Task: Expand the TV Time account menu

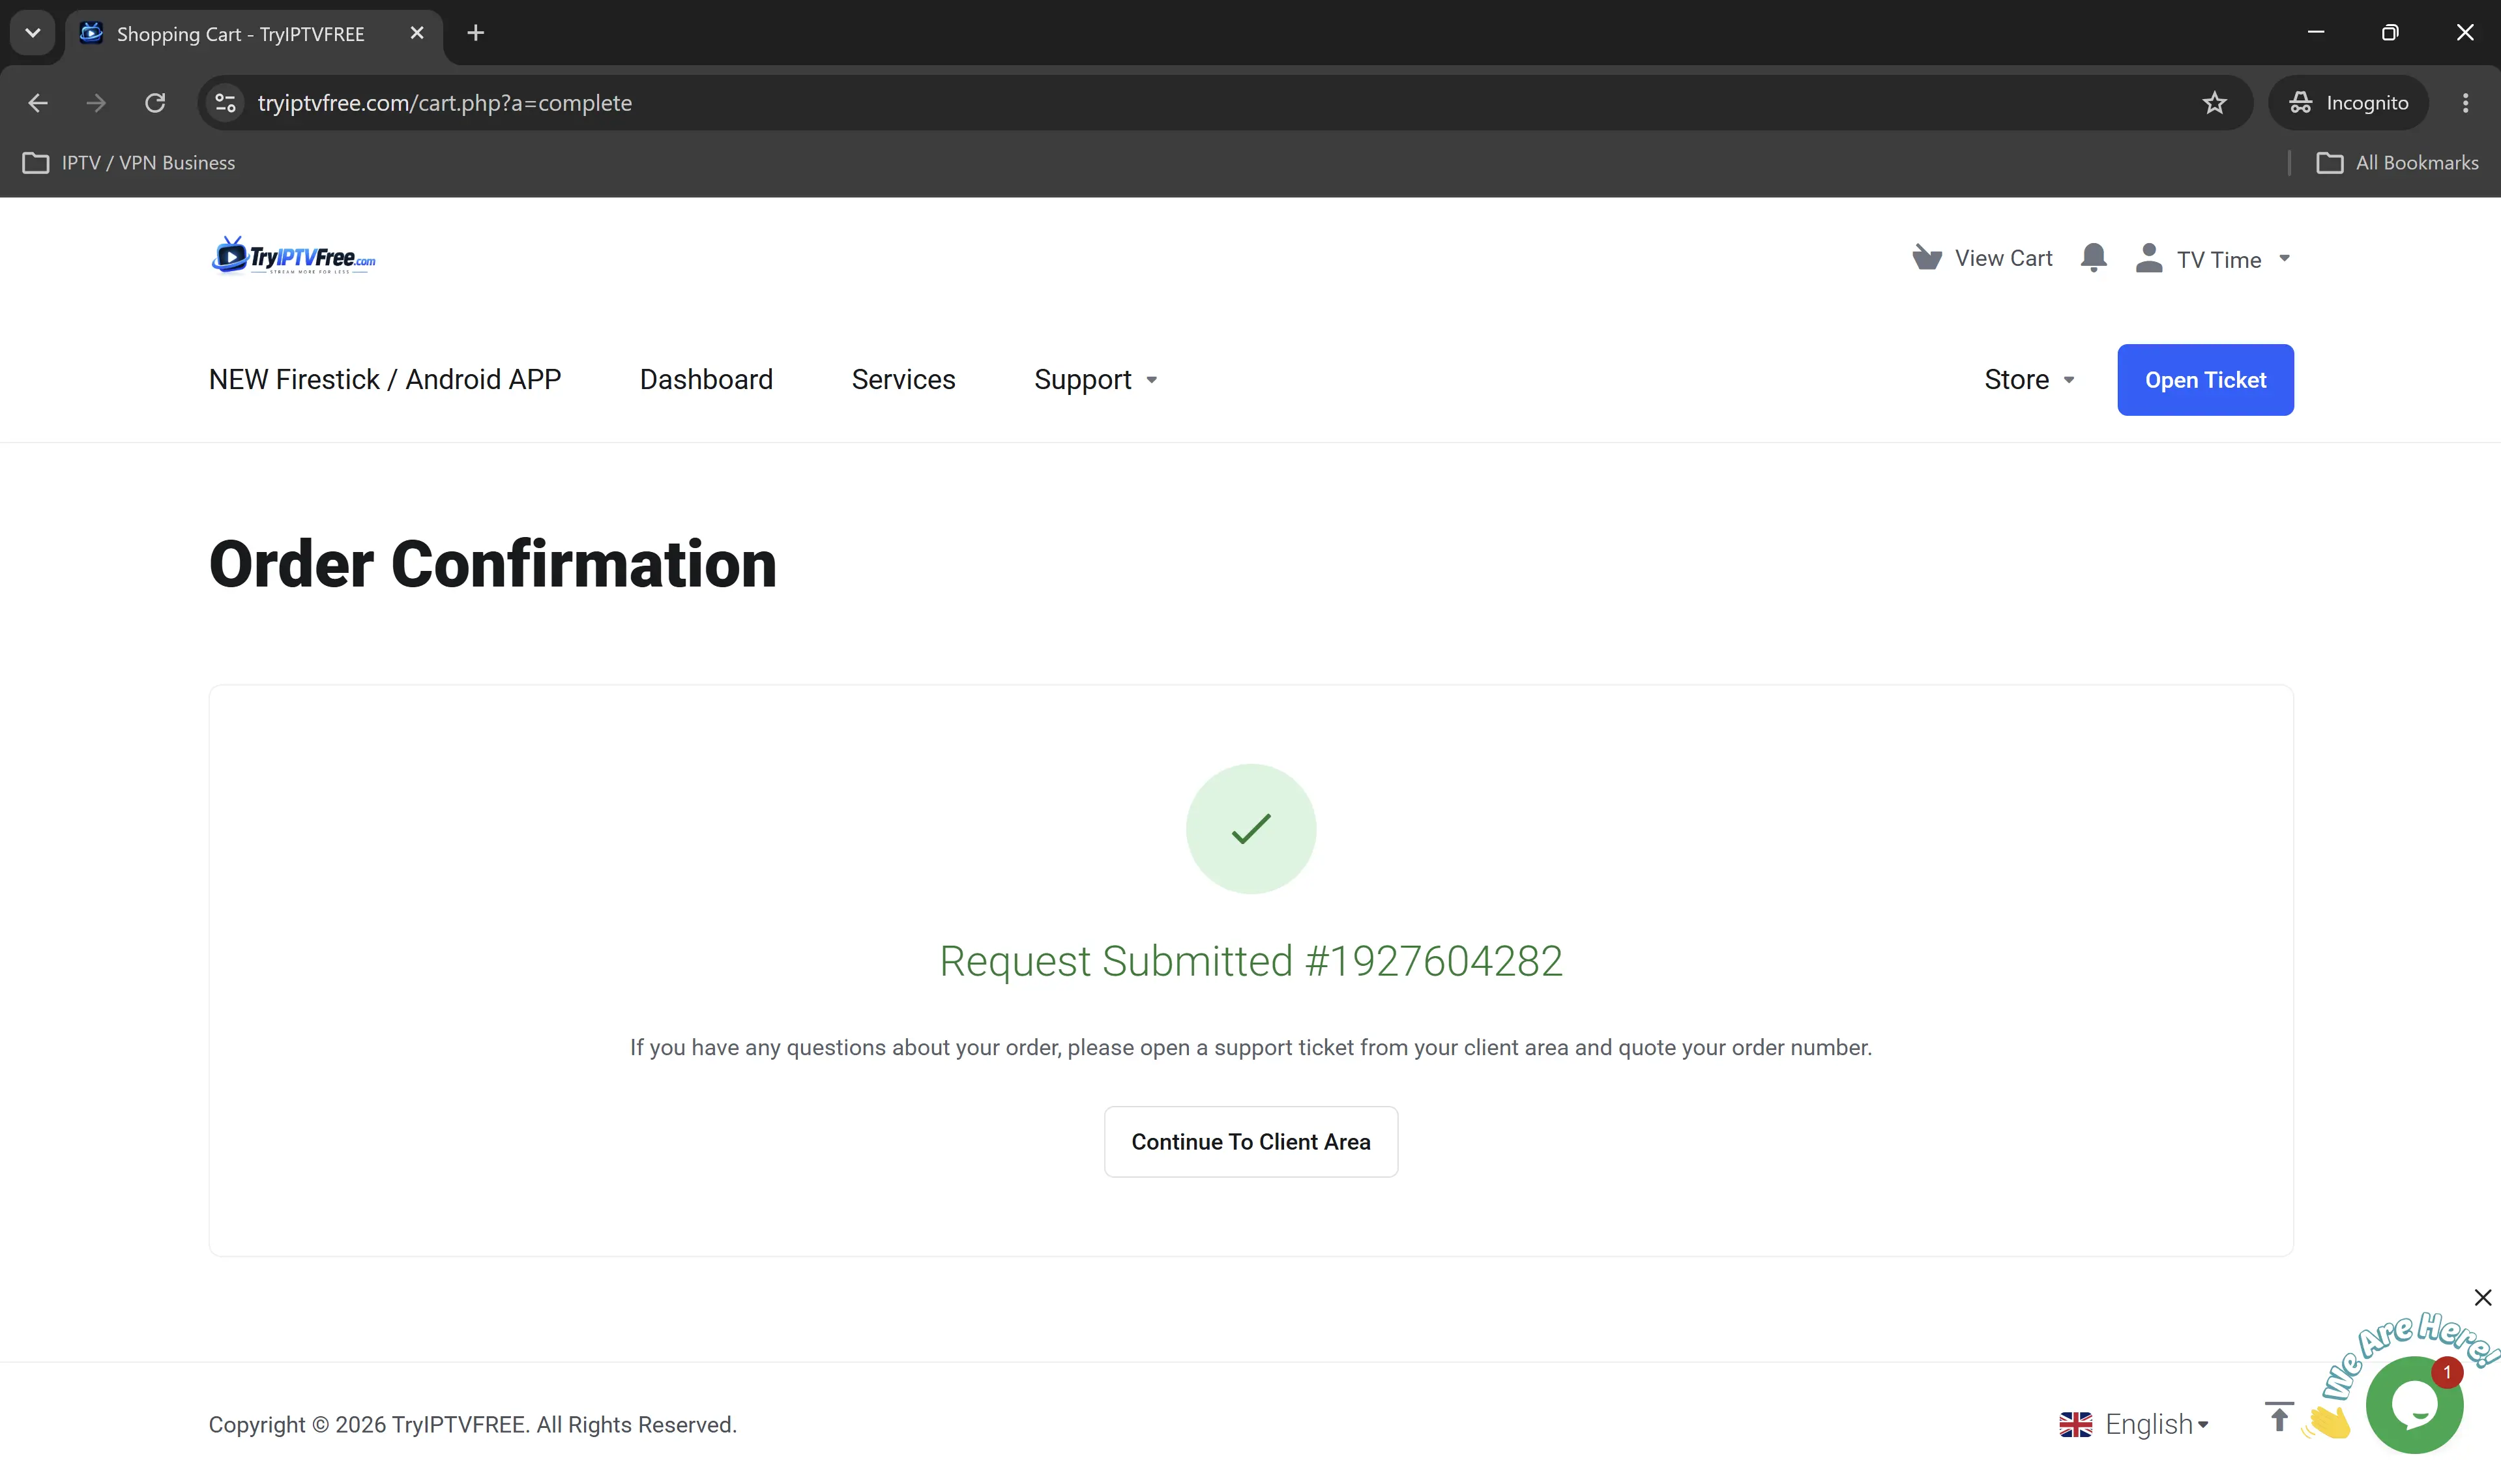Action: 2213,259
